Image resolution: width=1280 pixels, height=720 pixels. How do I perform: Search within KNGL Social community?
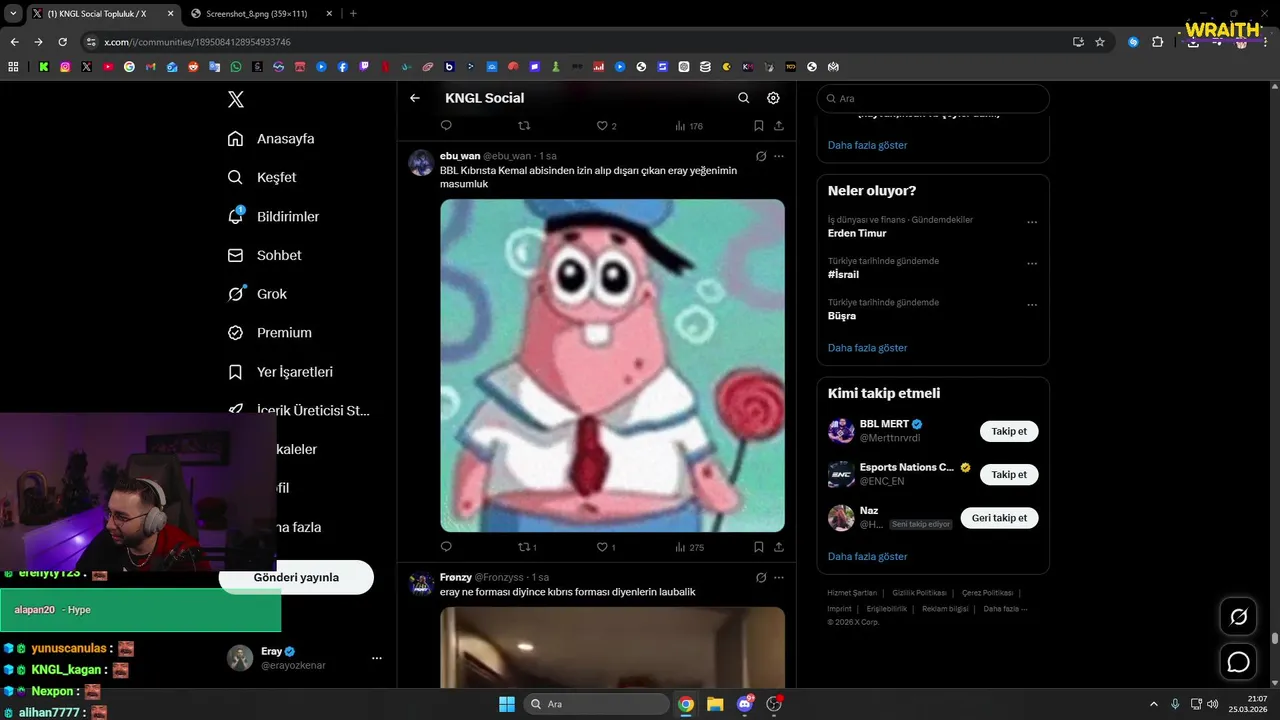743,98
